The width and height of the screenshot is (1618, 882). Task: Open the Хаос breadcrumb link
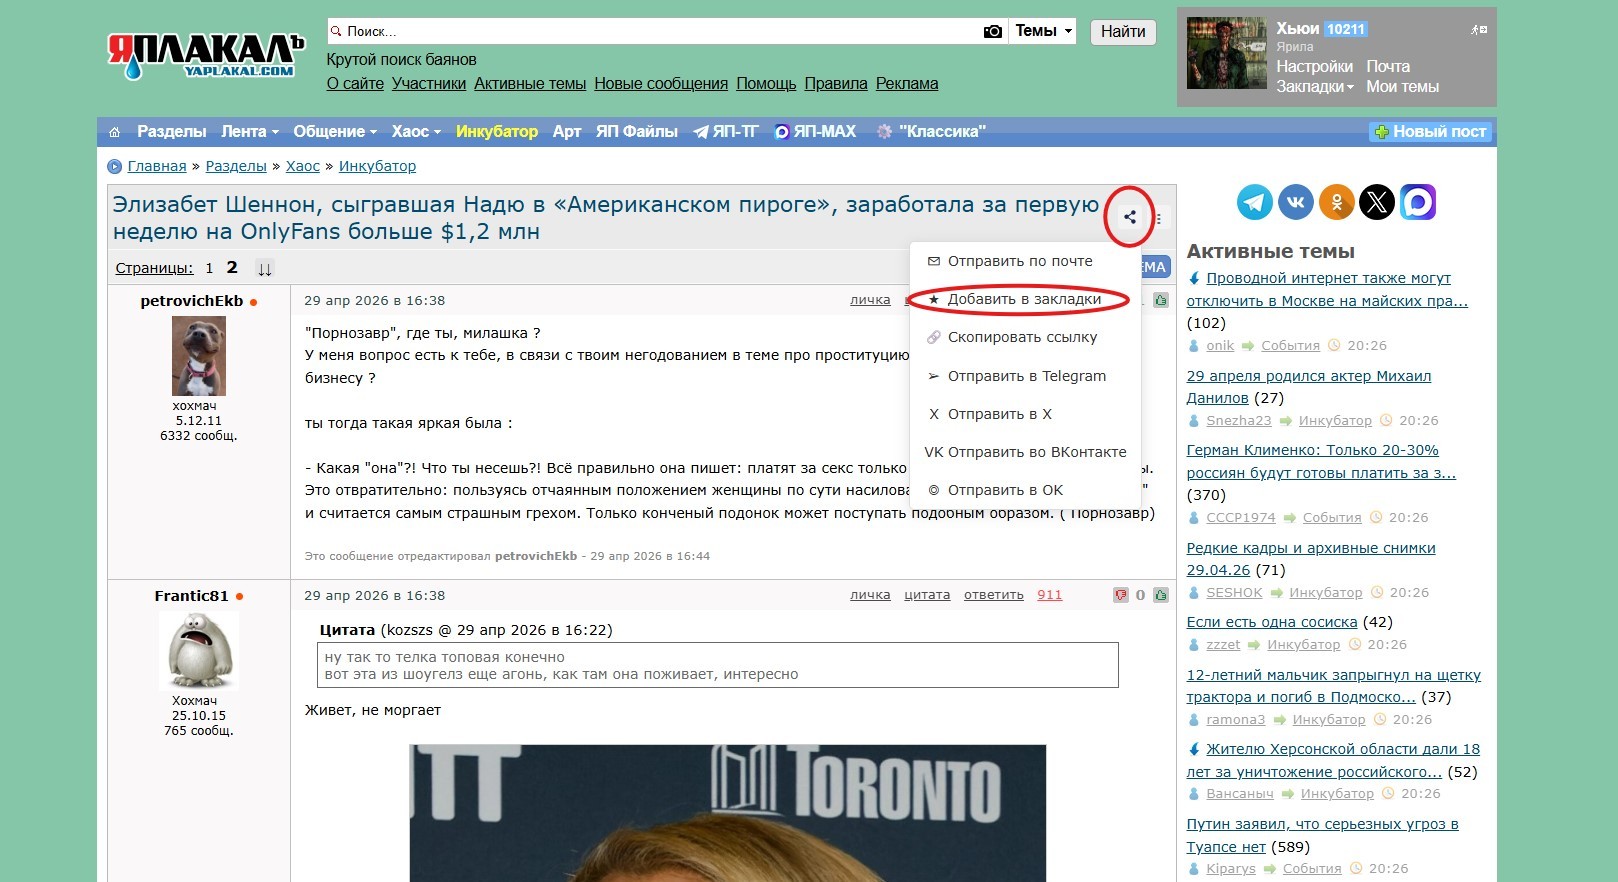303,167
